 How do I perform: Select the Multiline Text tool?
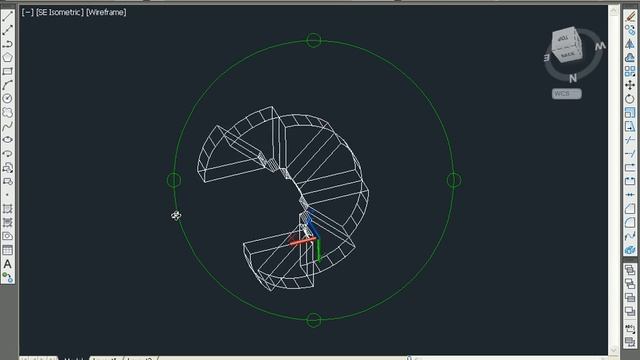7,264
